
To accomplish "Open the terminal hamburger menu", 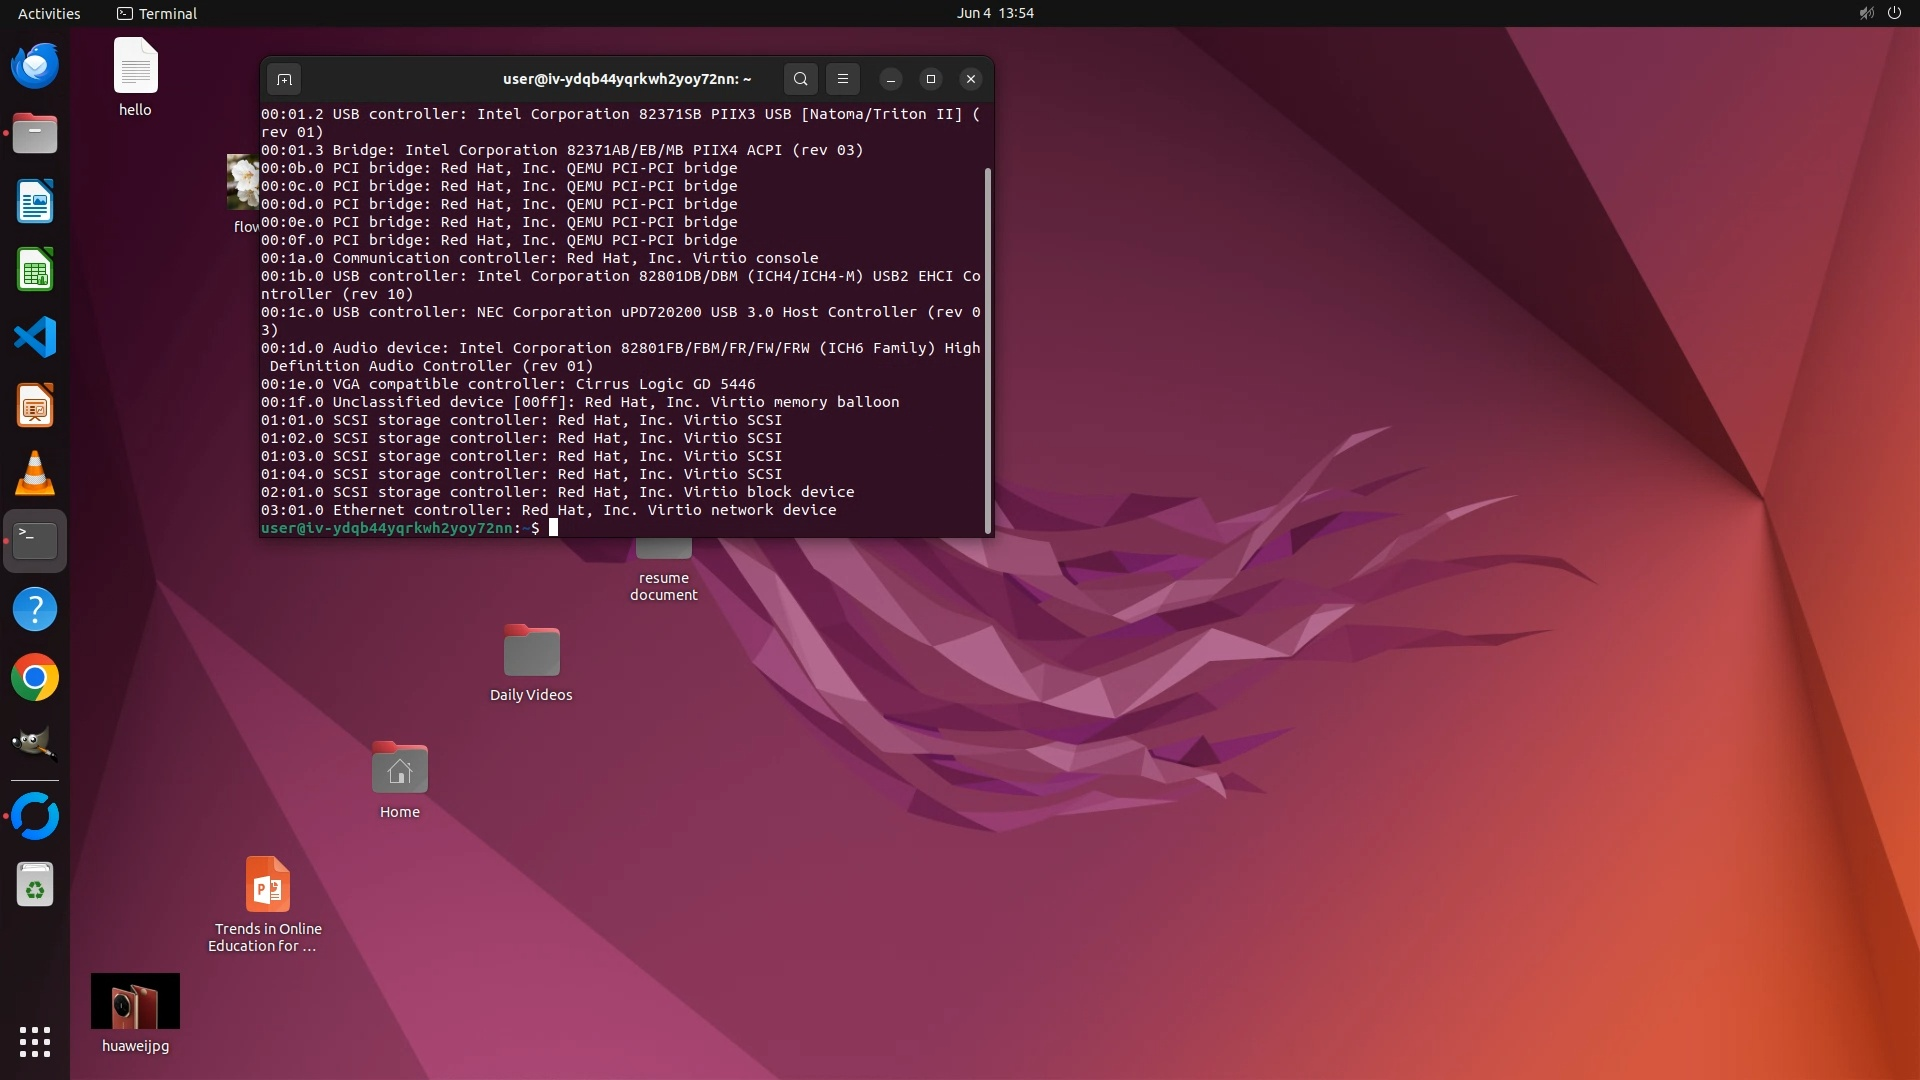I will coord(843,79).
